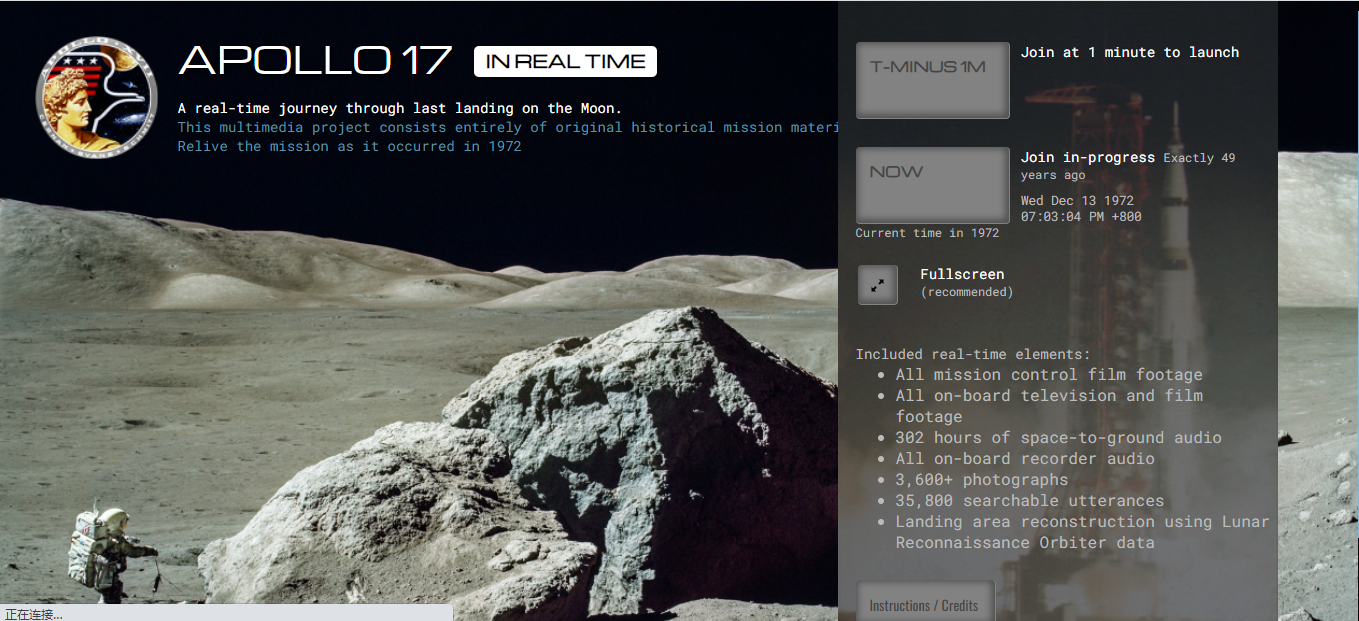Click 'Landing area reconstruction' list item
The height and width of the screenshot is (621, 1359).
1082,532
